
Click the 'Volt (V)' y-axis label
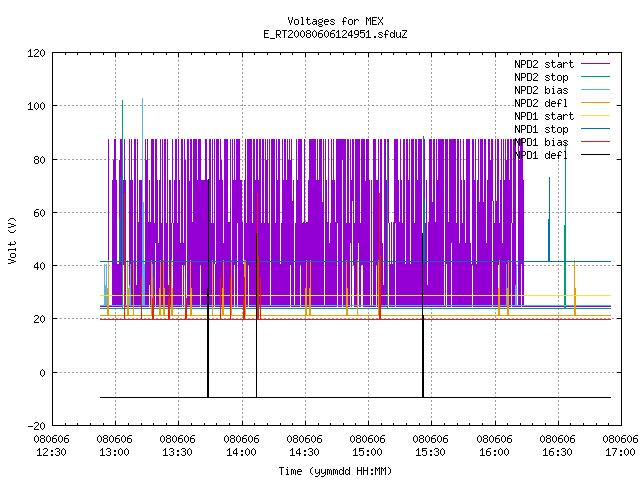tap(13, 241)
